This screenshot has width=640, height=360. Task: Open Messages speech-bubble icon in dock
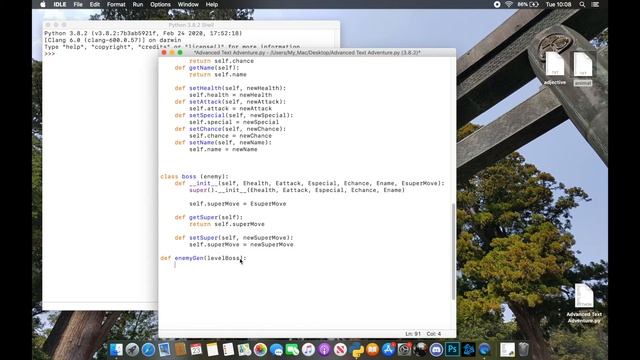(276, 349)
